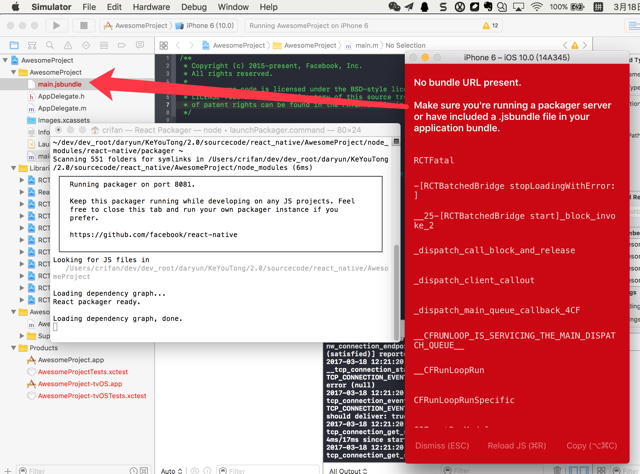This screenshot has width=640, height=474.
Task: Open the test navigator diamond icon
Action: pos(86,45)
